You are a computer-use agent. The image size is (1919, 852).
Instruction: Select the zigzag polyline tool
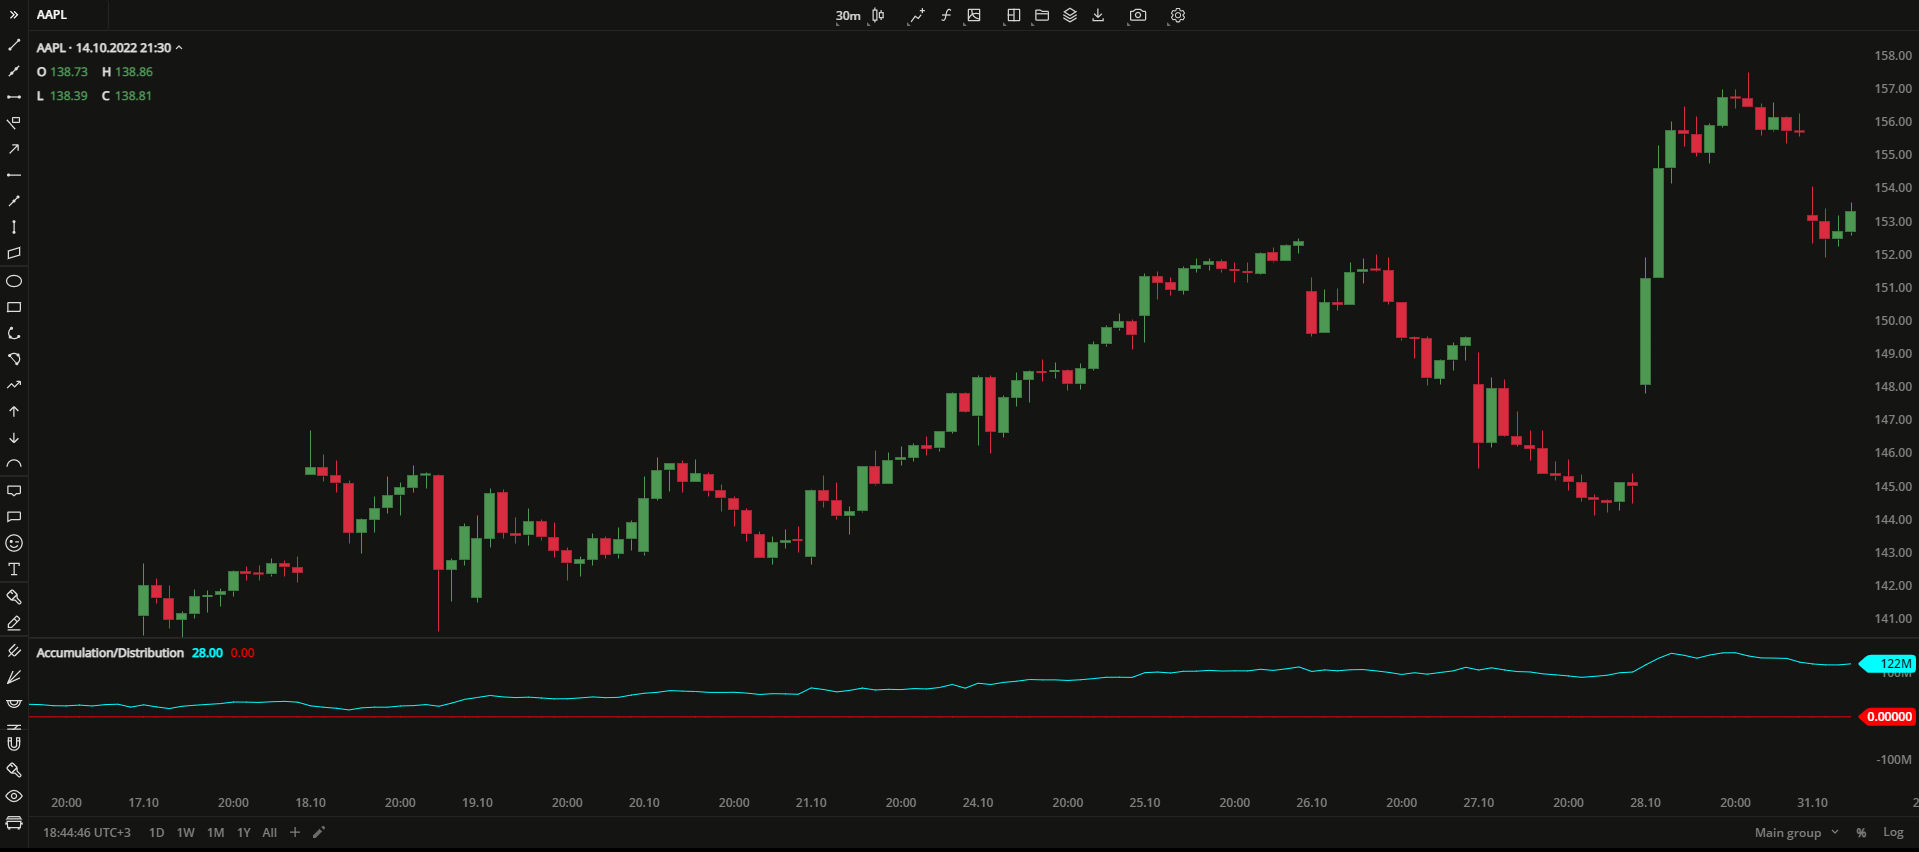14,385
